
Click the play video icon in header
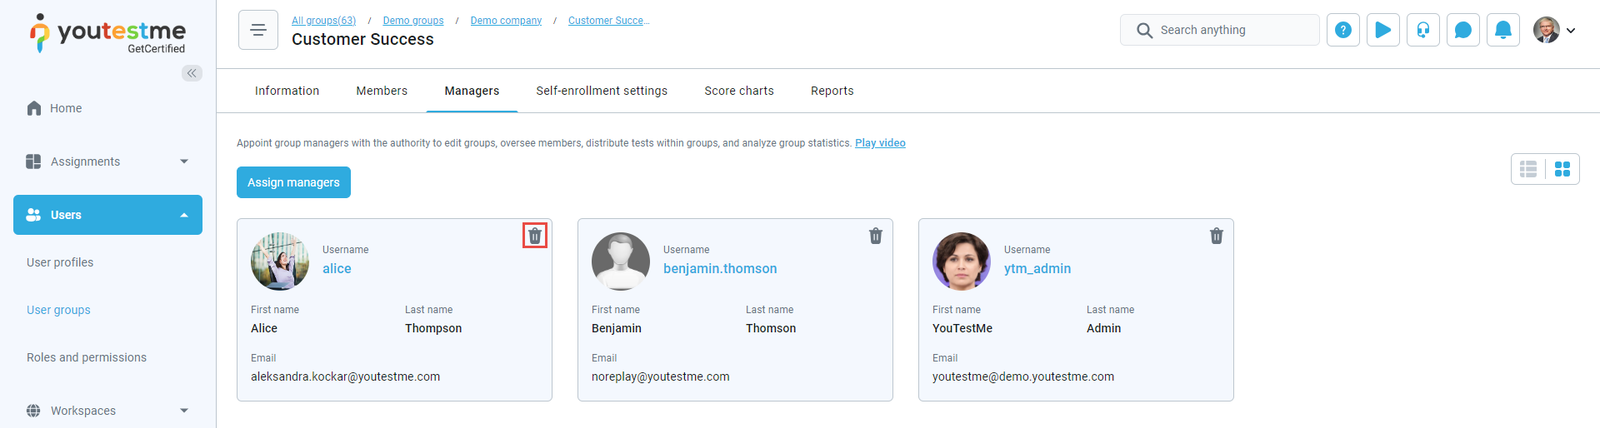click(1383, 30)
